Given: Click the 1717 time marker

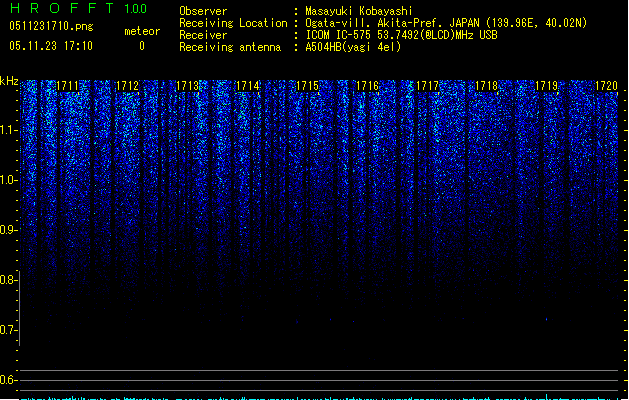Looking at the screenshot, I should point(427,86).
